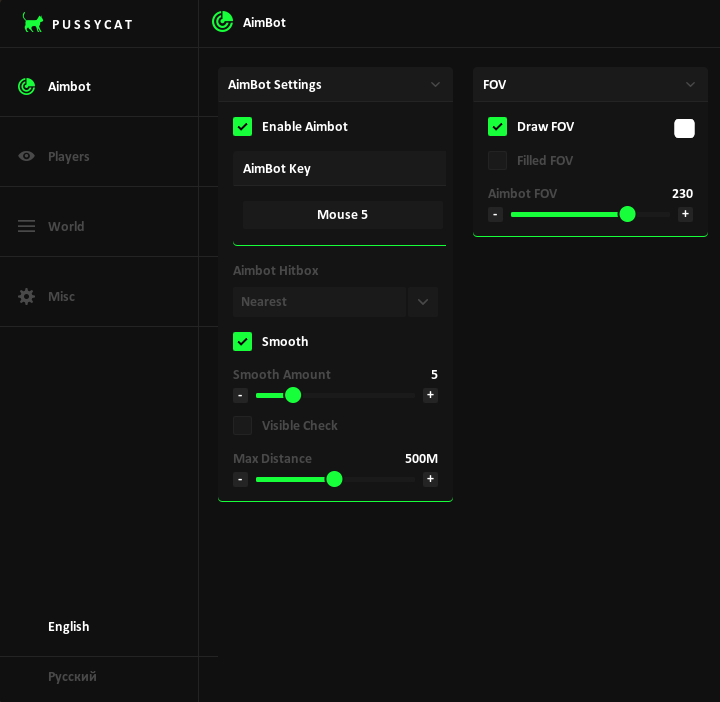Toggle the Smooth checkbox
The image size is (720, 702).
(242, 342)
